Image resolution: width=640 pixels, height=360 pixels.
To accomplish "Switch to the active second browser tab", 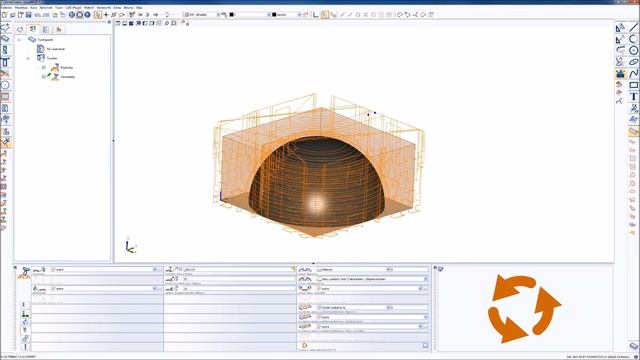I will pyautogui.click(x=33, y=29).
